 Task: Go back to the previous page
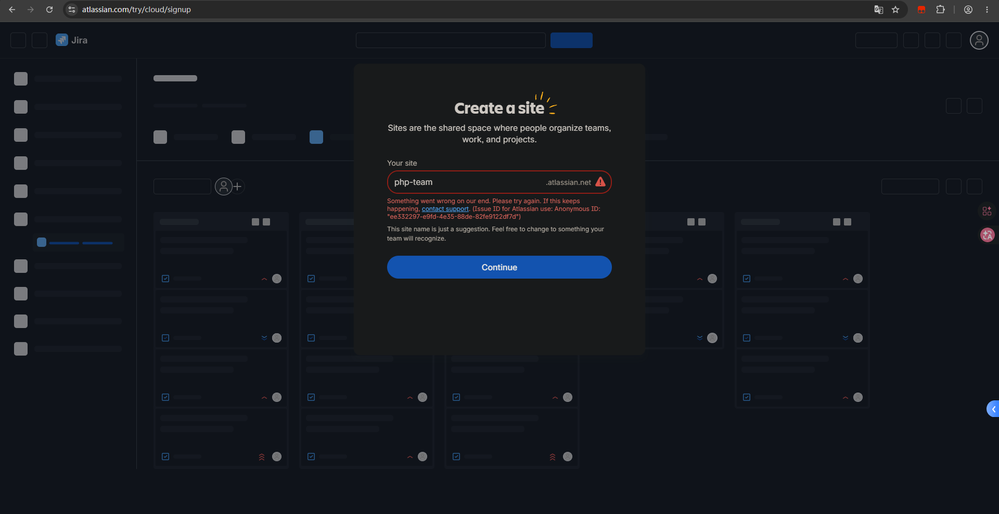click(11, 10)
